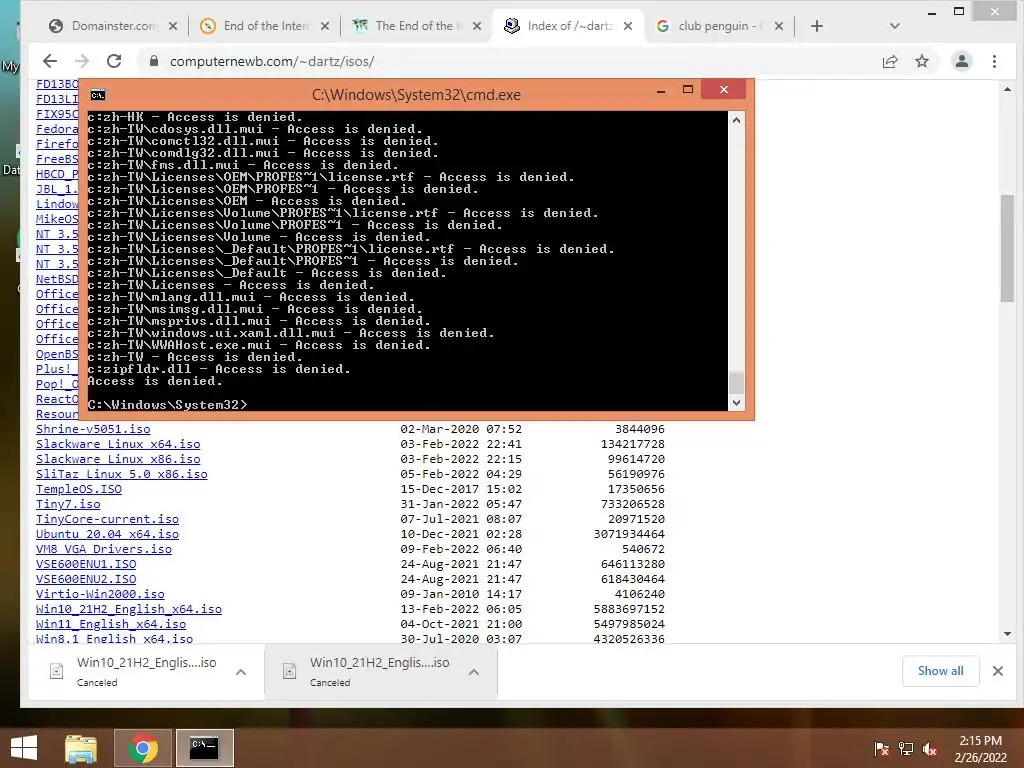Open the Slackware_Linux_x64.iso link
Screen dimensions: 1024x768
(x=118, y=444)
